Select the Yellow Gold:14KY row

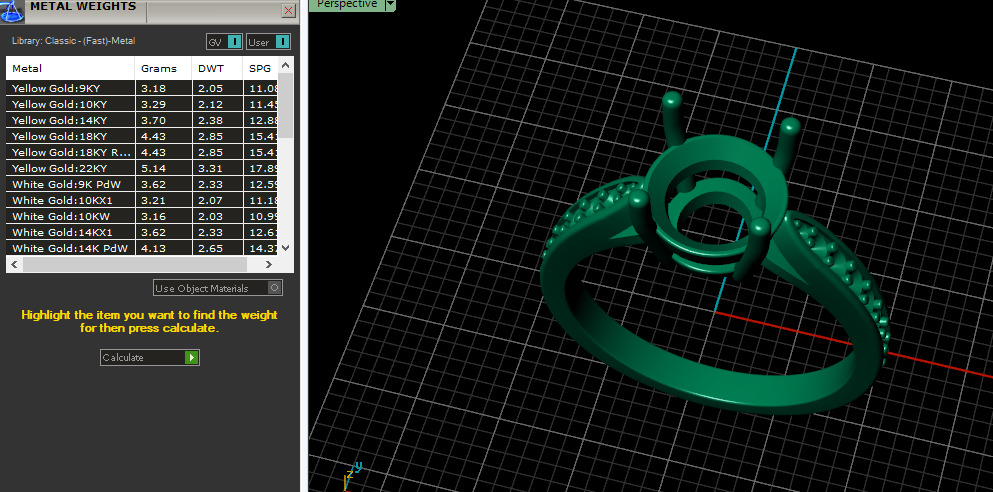(x=142, y=120)
